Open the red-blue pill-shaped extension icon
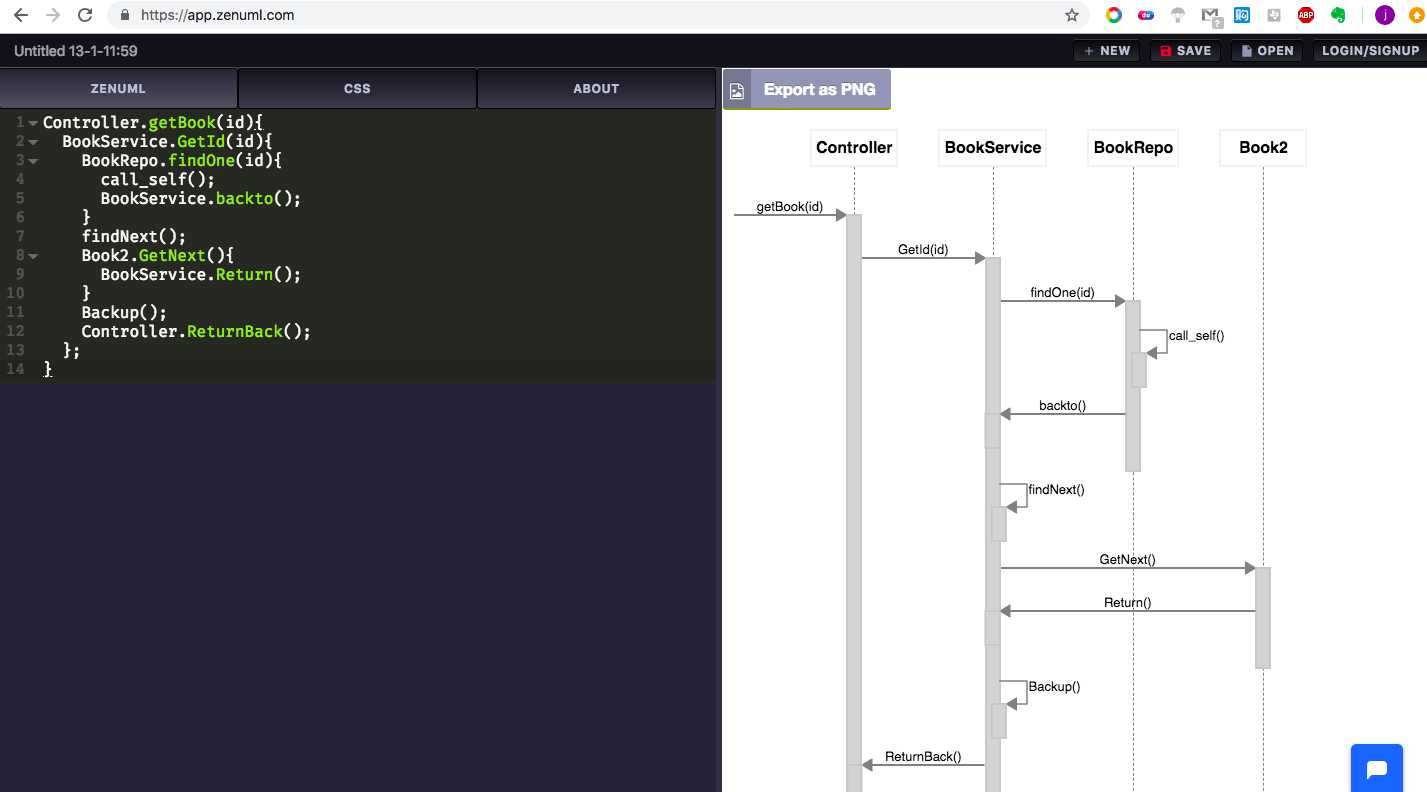This screenshot has width=1427, height=792. (1146, 15)
